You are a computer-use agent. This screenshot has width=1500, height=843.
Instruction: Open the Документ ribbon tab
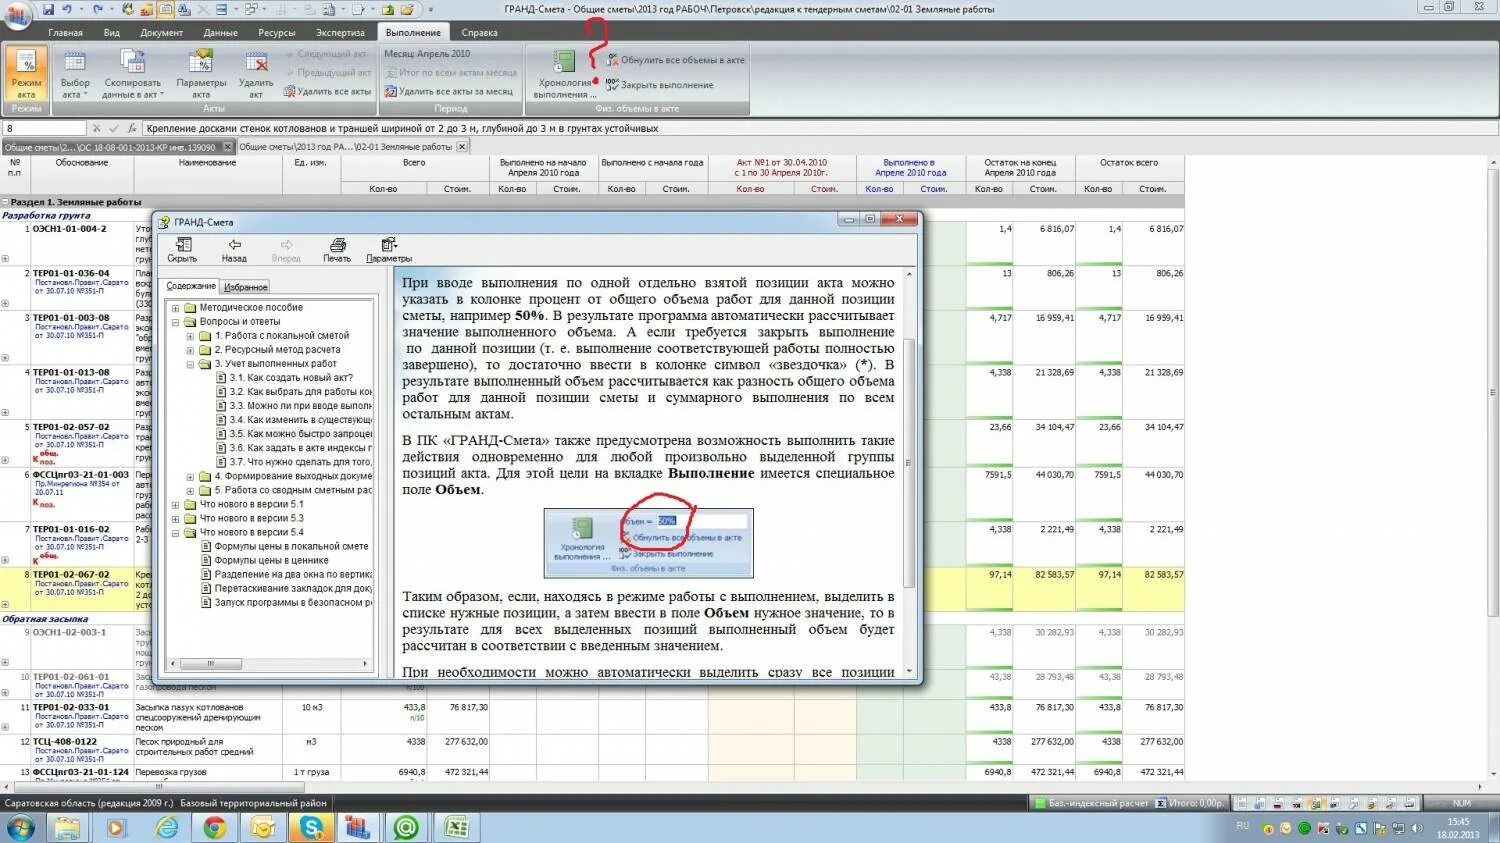point(161,32)
